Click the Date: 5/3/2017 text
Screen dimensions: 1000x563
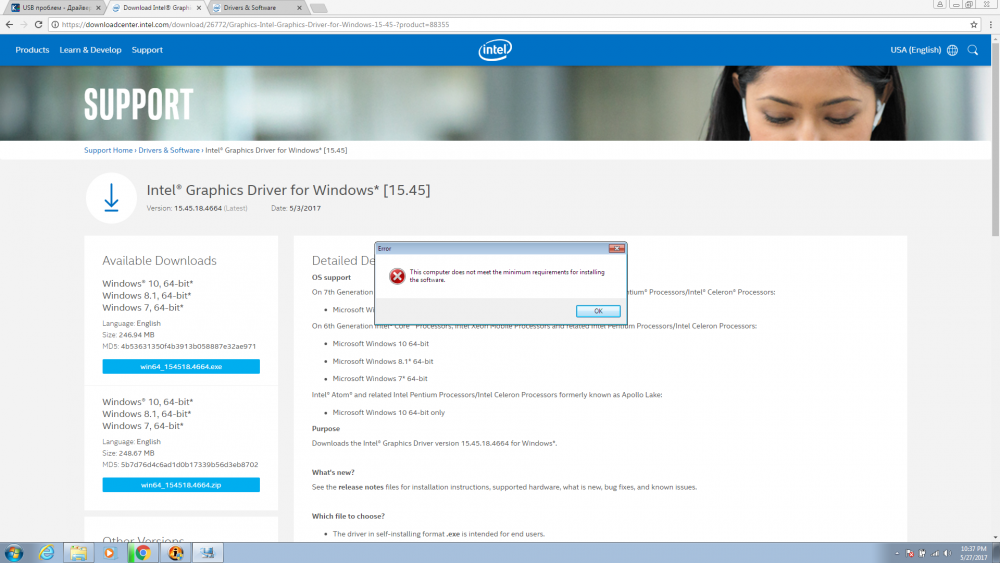point(296,208)
